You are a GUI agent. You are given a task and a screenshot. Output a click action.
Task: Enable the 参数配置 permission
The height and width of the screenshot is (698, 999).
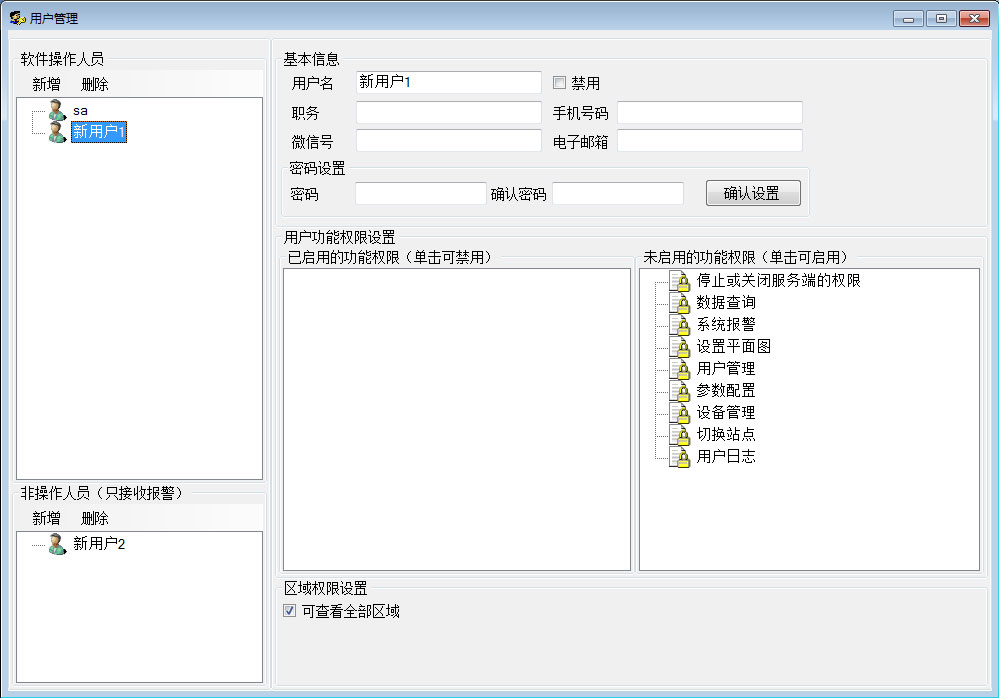click(726, 390)
